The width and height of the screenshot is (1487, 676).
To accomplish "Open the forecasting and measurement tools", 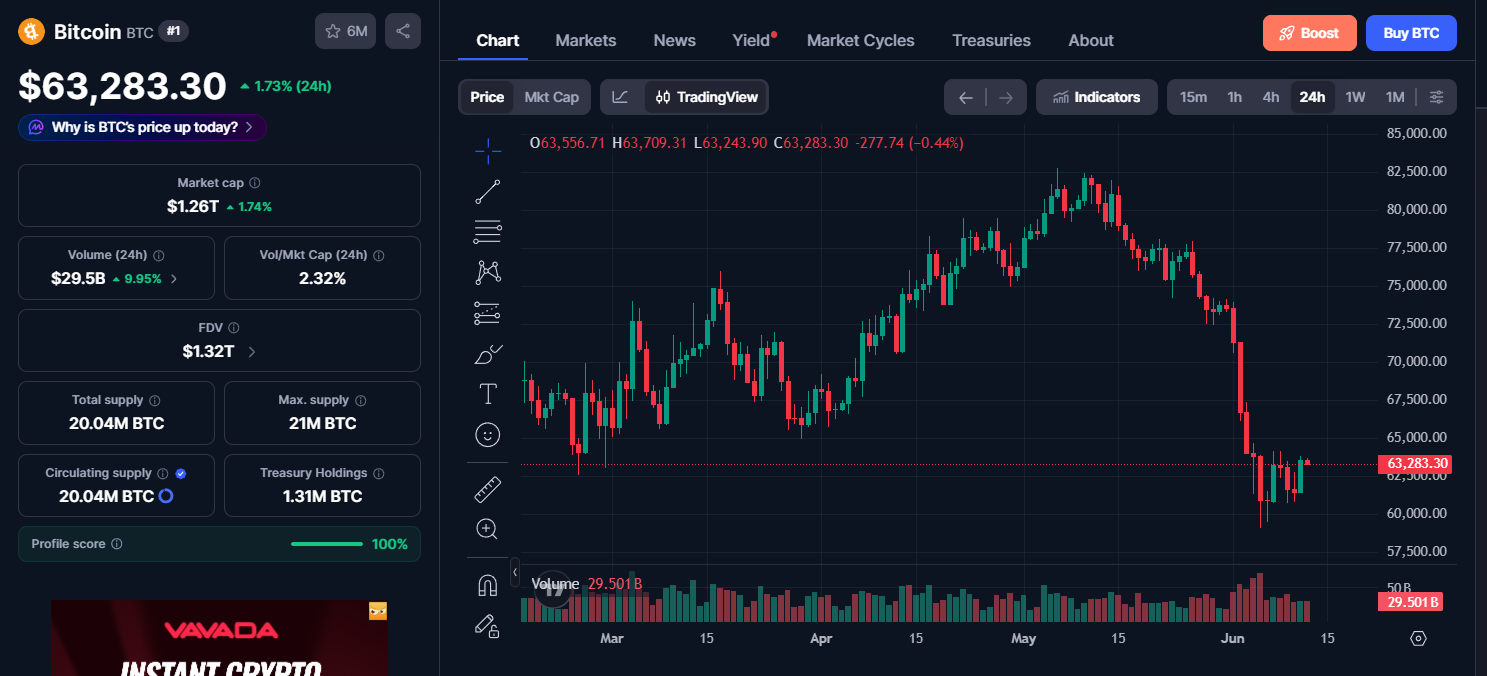I will pyautogui.click(x=488, y=313).
